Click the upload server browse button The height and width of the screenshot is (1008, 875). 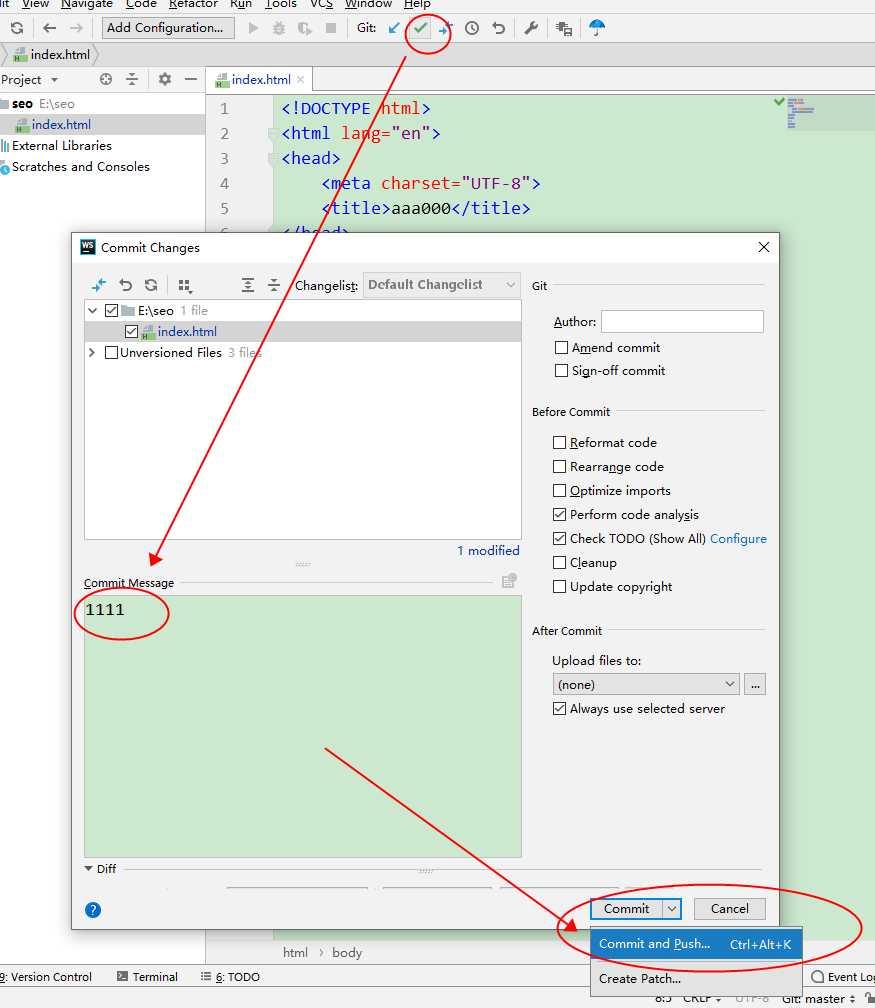(755, 685)
